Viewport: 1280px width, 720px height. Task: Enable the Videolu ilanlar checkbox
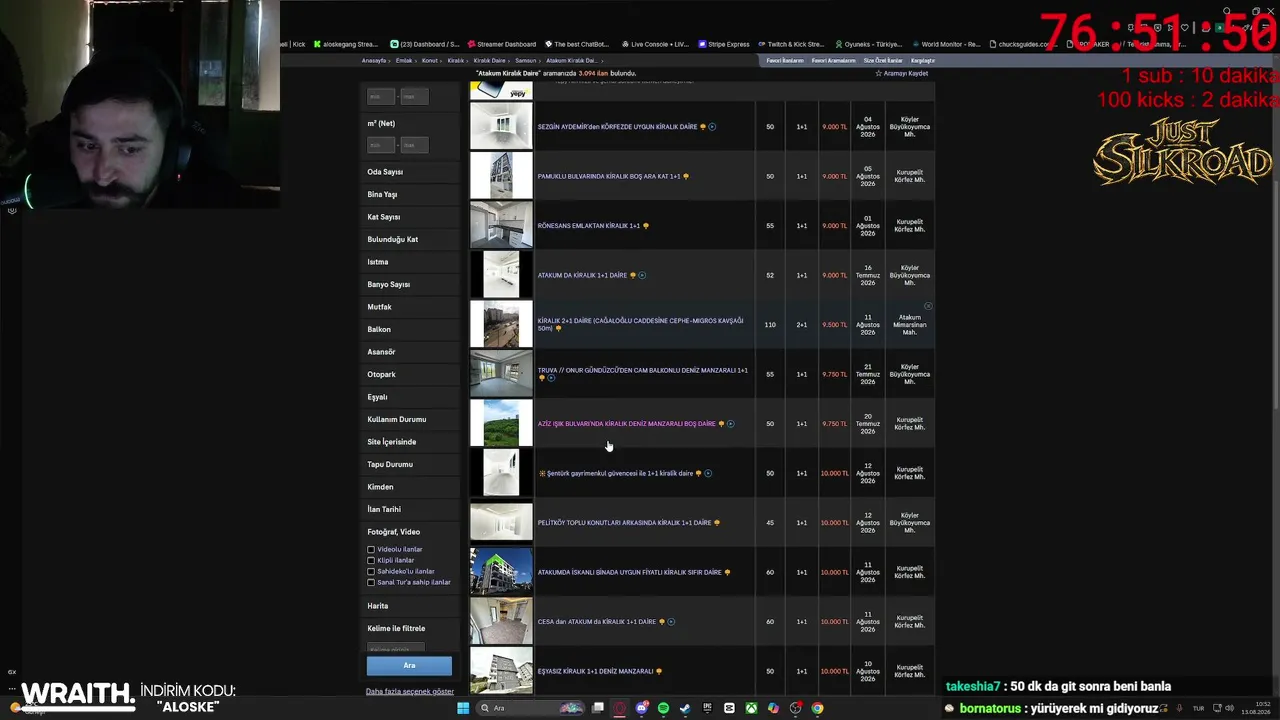[x=371, y=549]
